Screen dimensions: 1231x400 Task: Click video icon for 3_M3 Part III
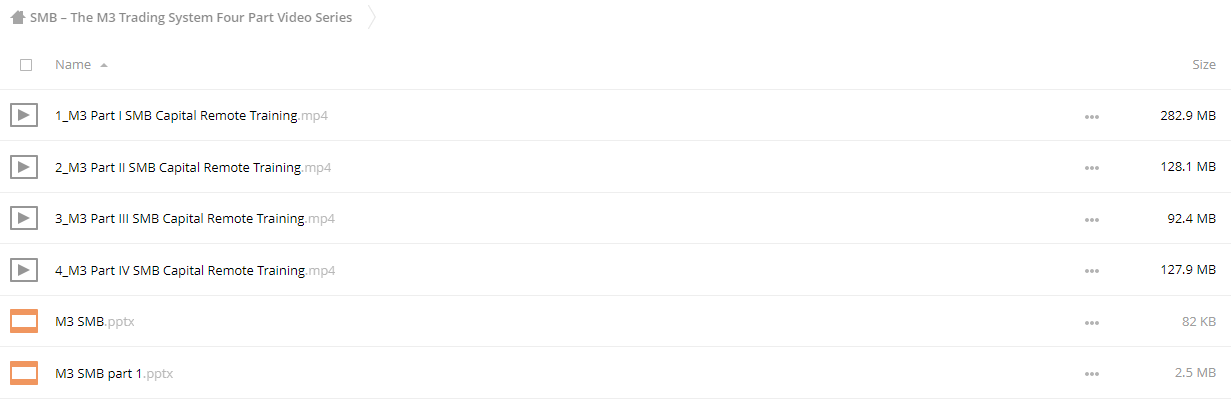(24, 218)
